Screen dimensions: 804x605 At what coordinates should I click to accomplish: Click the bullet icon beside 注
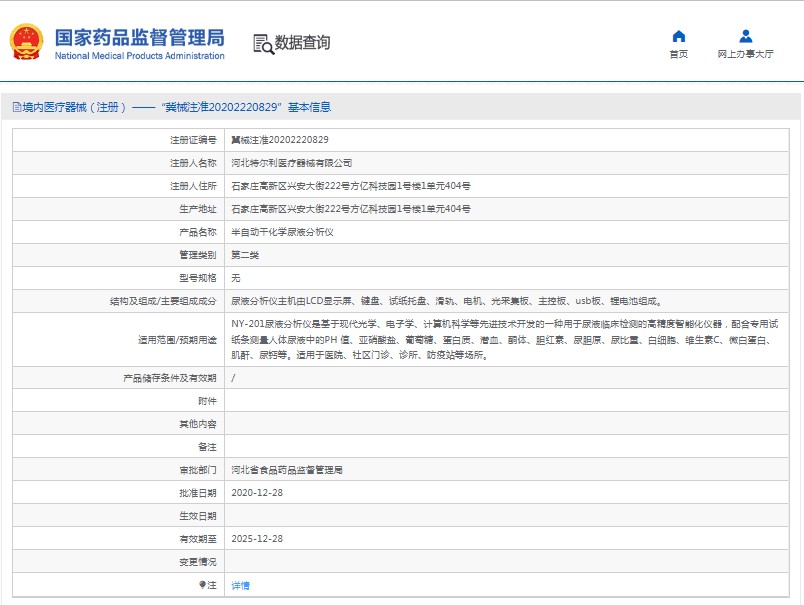point(202,584)
